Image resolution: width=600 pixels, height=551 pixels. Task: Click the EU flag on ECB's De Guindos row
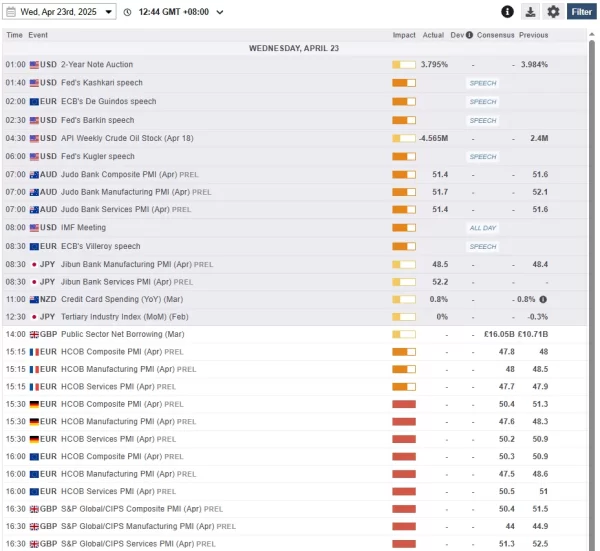[34, 102]
